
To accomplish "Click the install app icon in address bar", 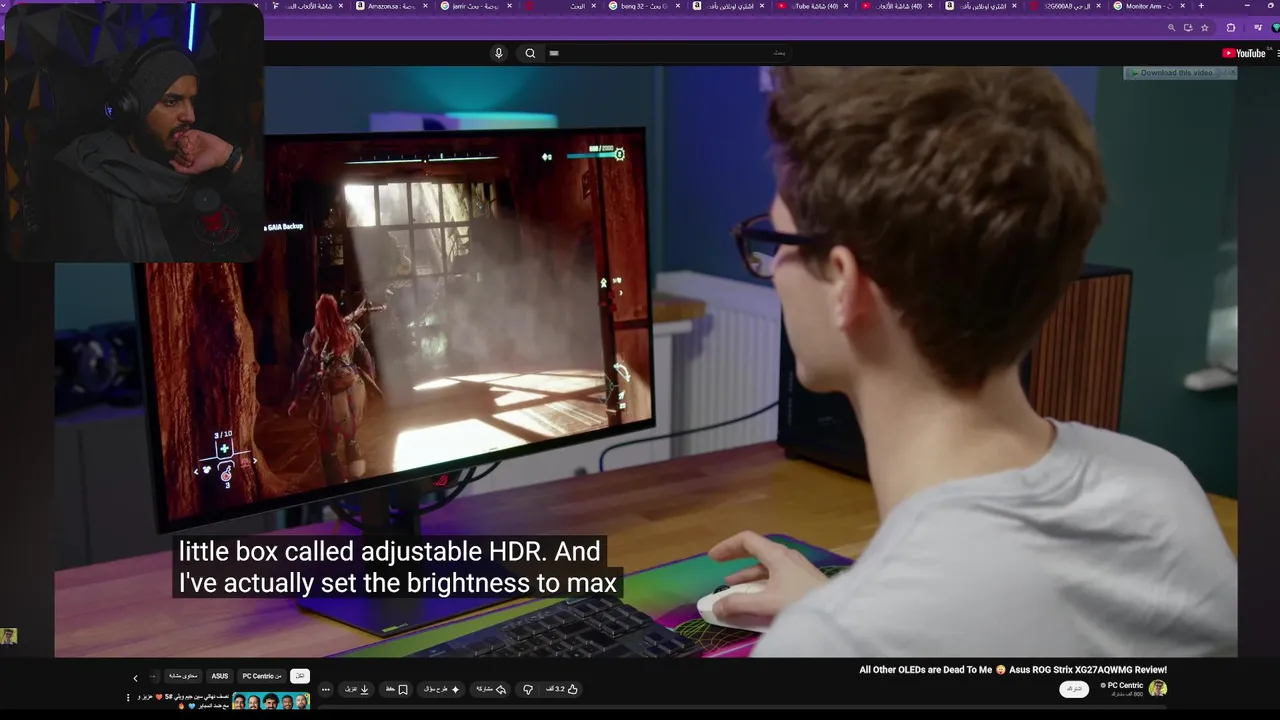I will click(x=1188, y=28).
